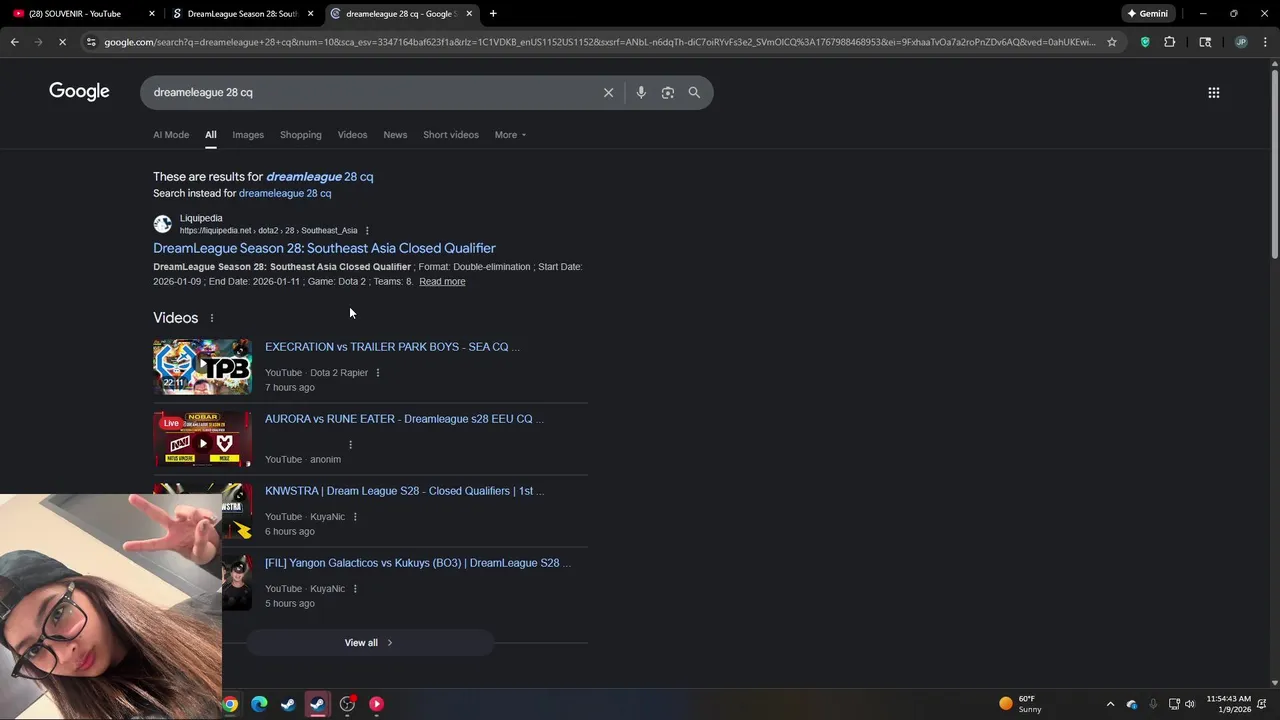Click the Google logo
Viewport: 1280px width, 720px height.
click(x=79, y=92)
